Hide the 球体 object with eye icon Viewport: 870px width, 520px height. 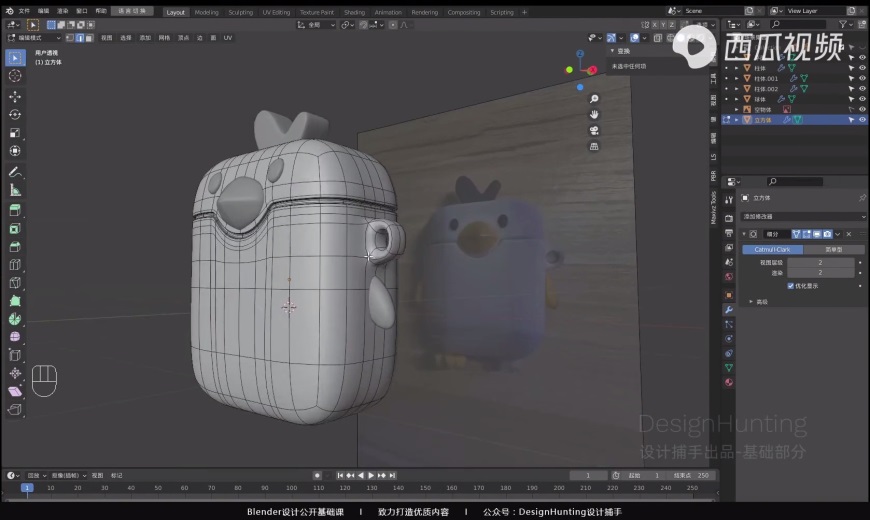pos(862,99)
